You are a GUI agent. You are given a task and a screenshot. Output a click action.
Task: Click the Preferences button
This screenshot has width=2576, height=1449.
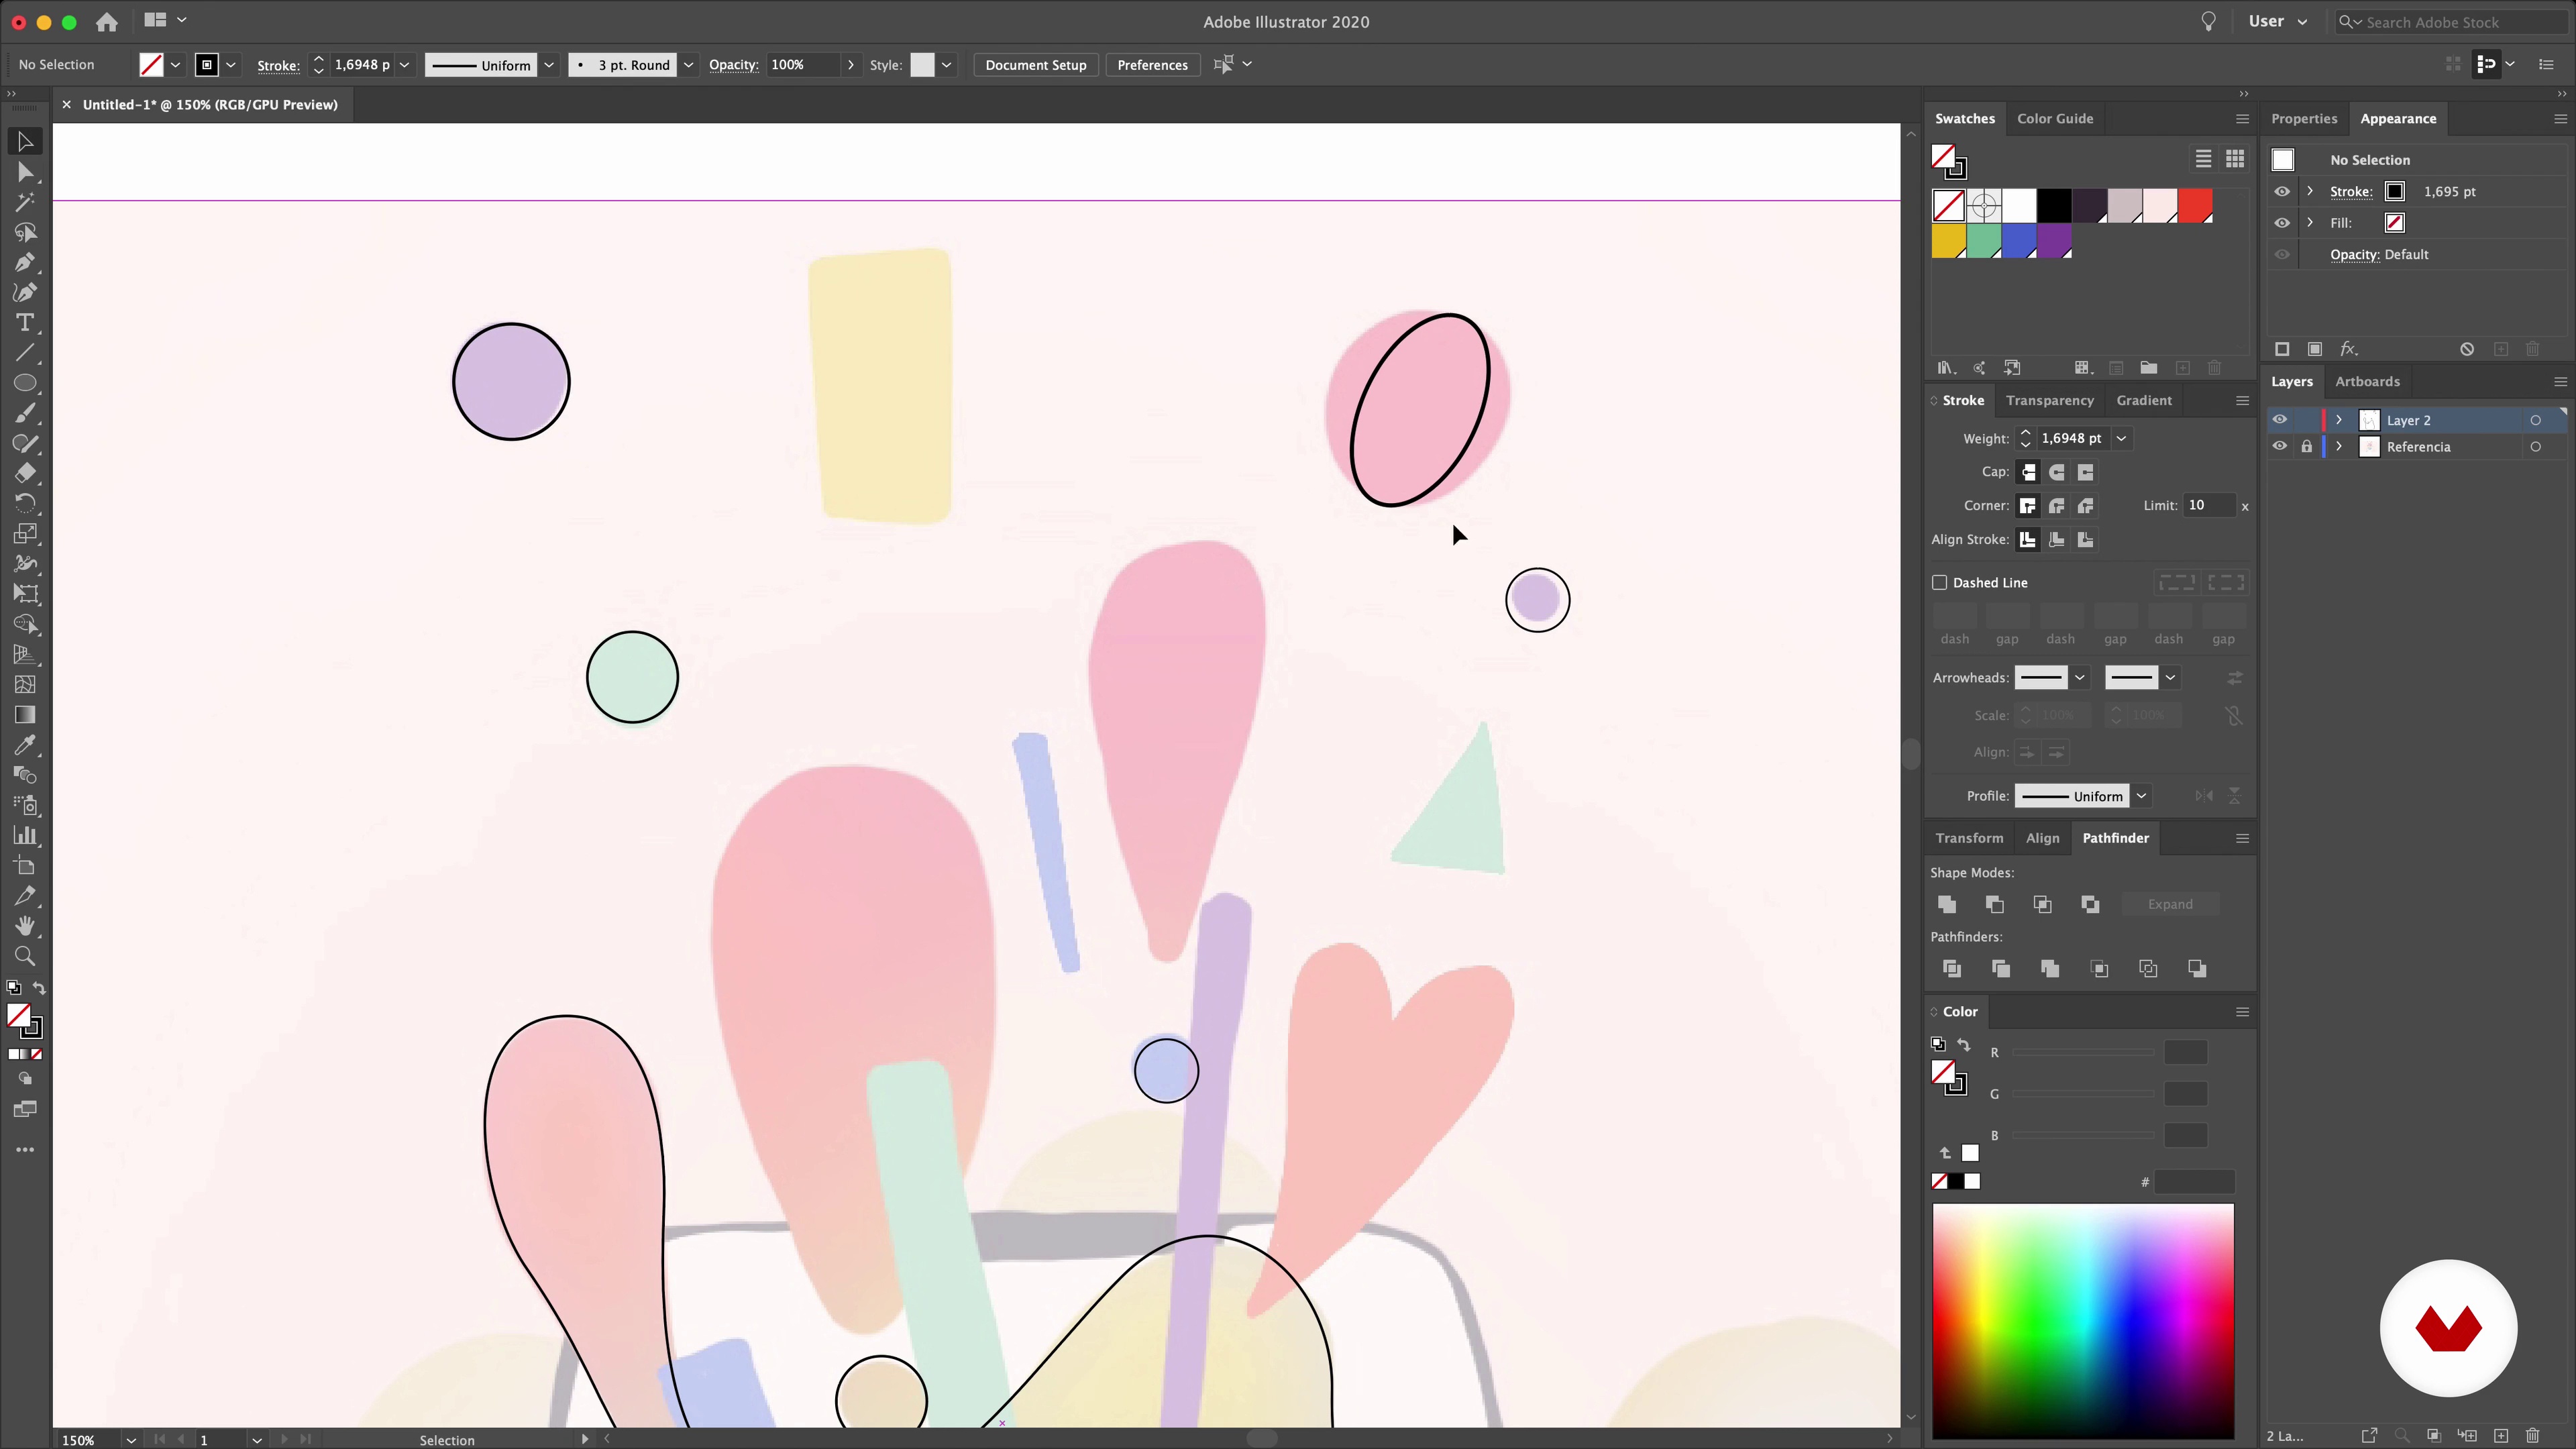pos(1152,65)
